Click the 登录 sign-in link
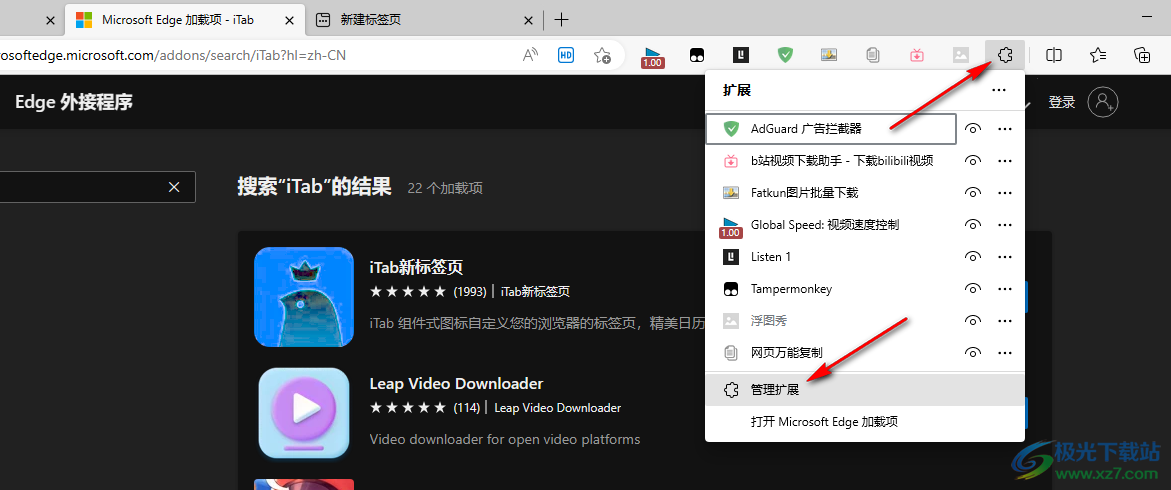Image resolution: width=1171 pixels, height=490 pixels. (x=1061, y=102)
